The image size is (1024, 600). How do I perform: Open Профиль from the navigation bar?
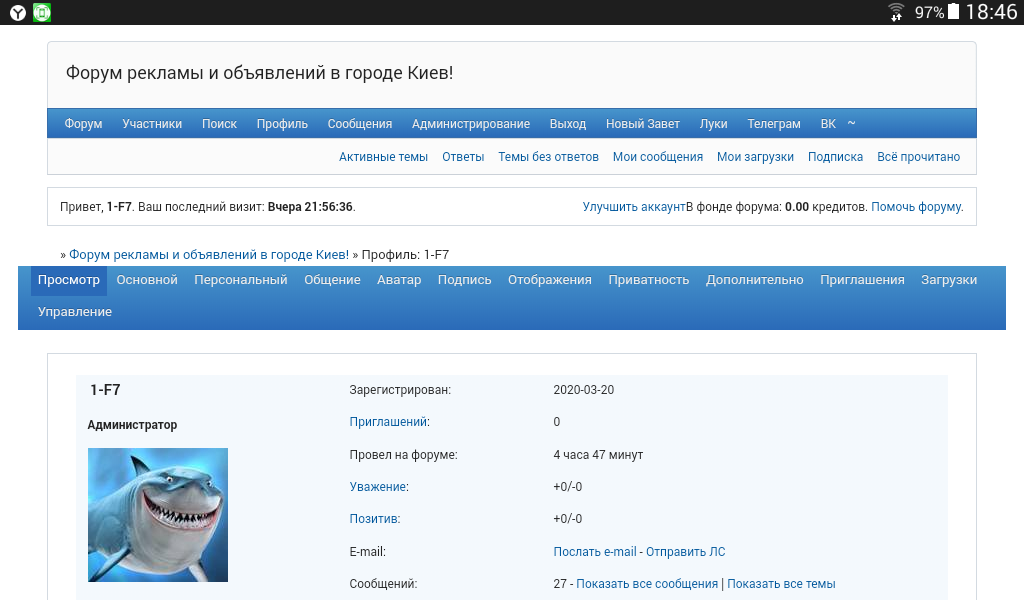[x=282, y=124]
